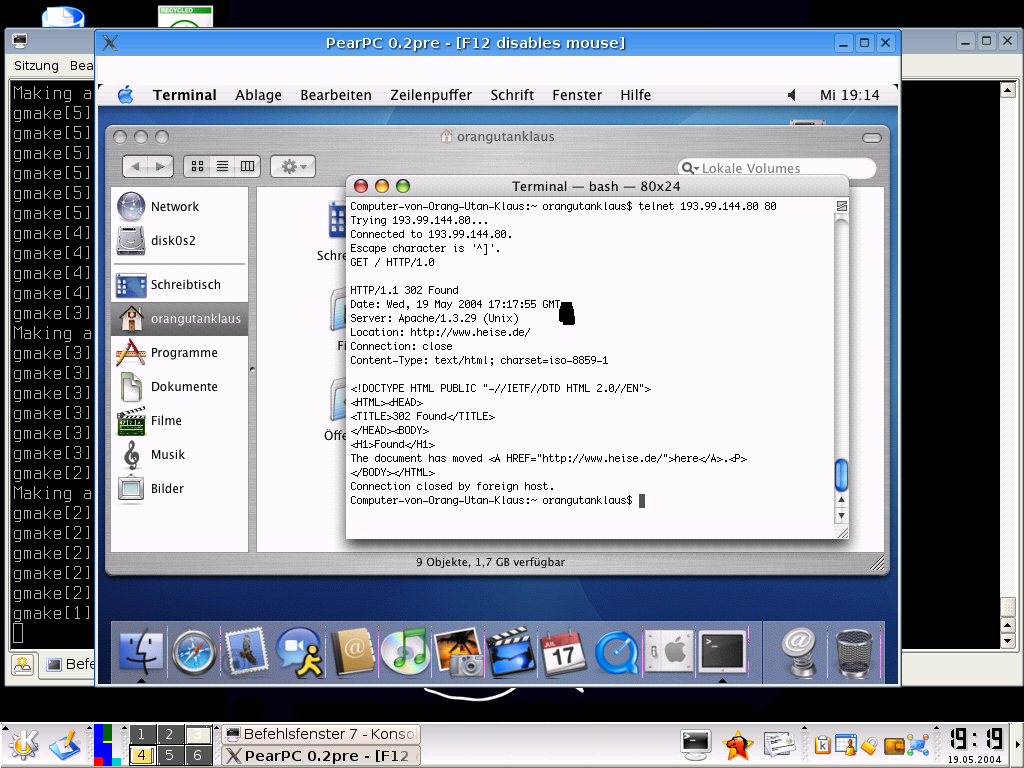The width and height of the screenshot is (1024, 768).
Task: Switch Finder to list view
Action: (x=222, y=166)
